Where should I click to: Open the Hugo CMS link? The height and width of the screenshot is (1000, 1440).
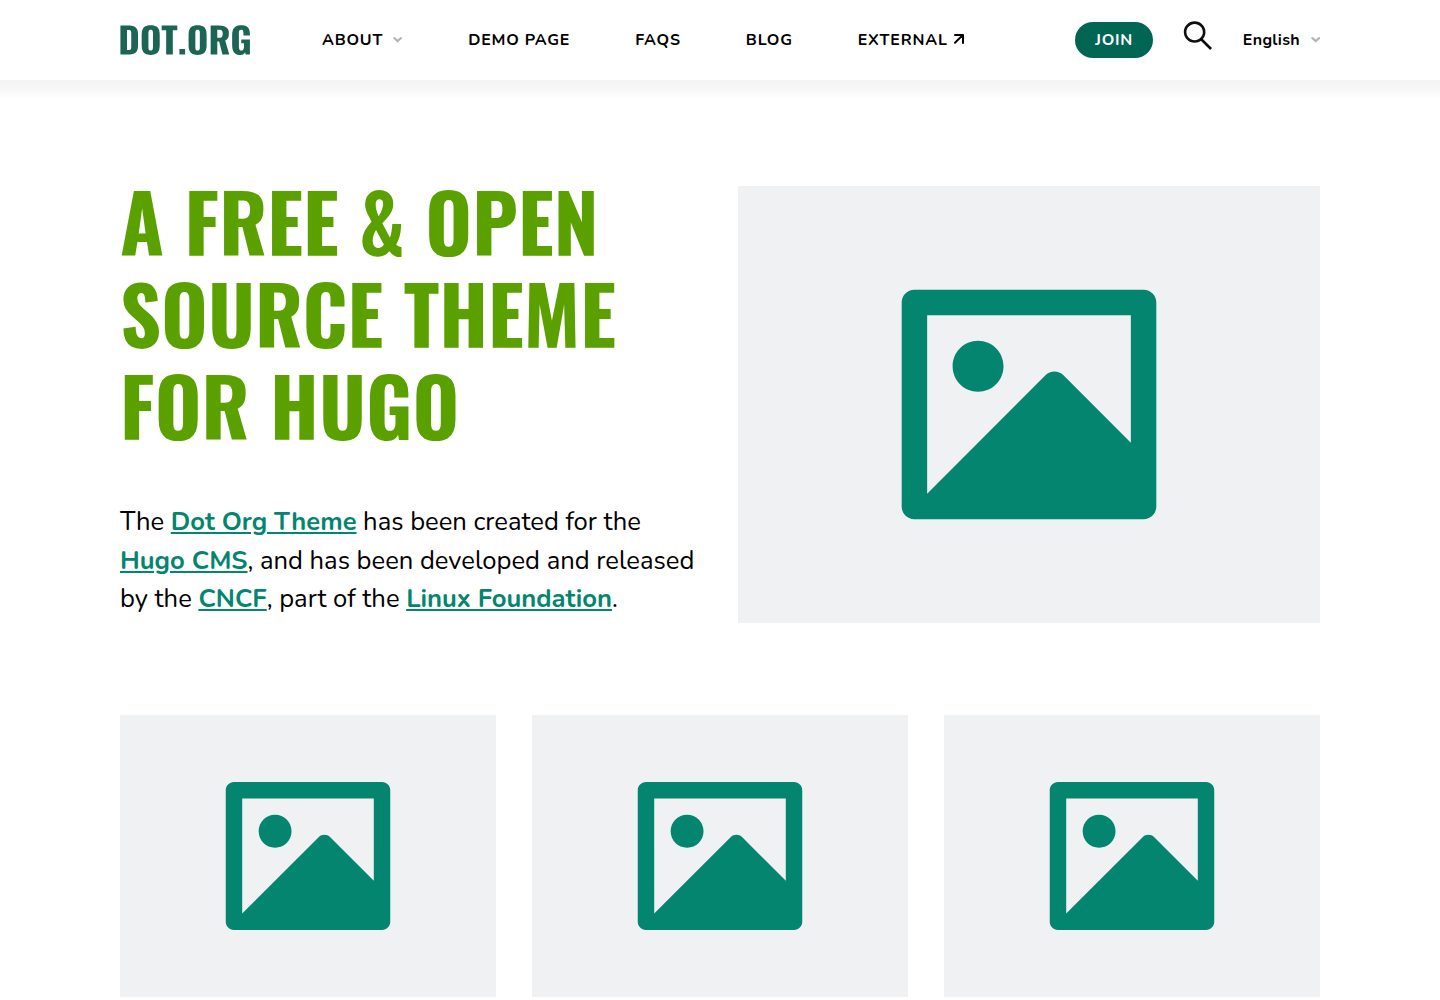click(184, 560)
